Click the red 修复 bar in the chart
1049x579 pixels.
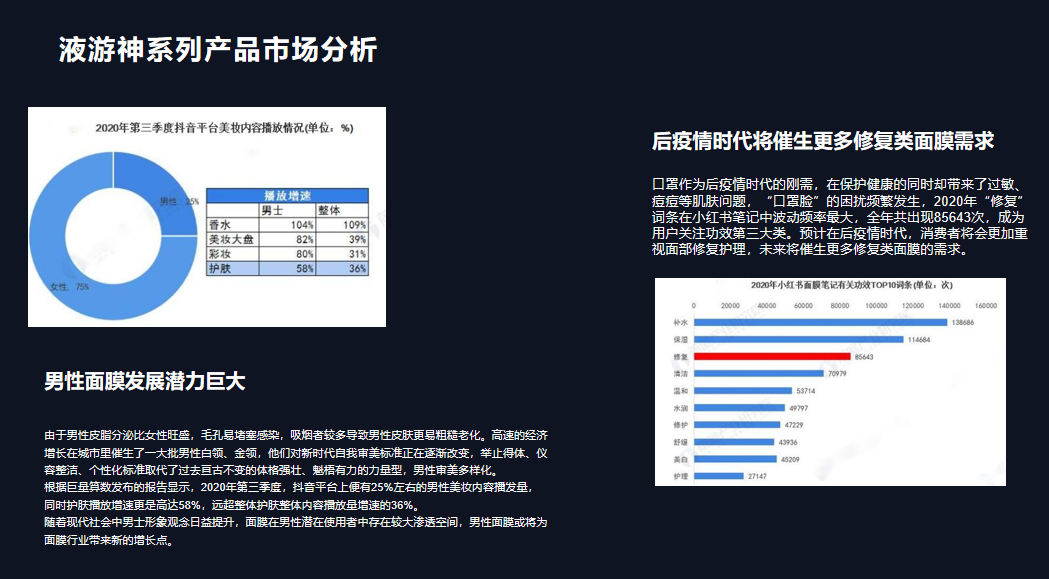[x=770, y=356]
